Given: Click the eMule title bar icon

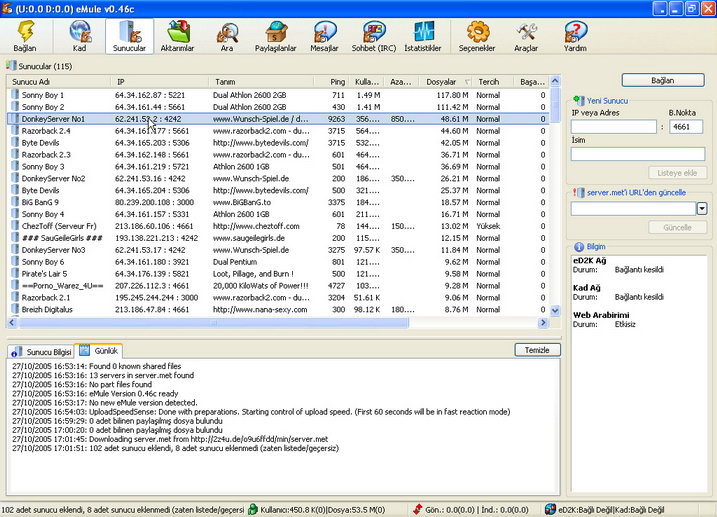Looking at the screenshot, I should pyautogui.click(x=6, y=9).
